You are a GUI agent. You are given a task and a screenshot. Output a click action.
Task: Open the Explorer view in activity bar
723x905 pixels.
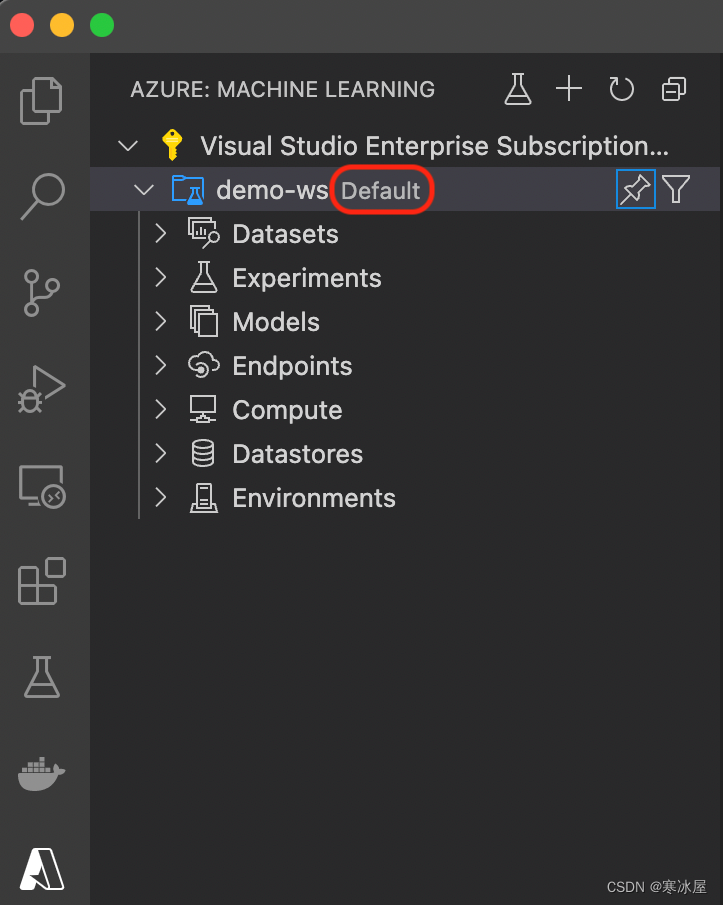coord(42,100)
